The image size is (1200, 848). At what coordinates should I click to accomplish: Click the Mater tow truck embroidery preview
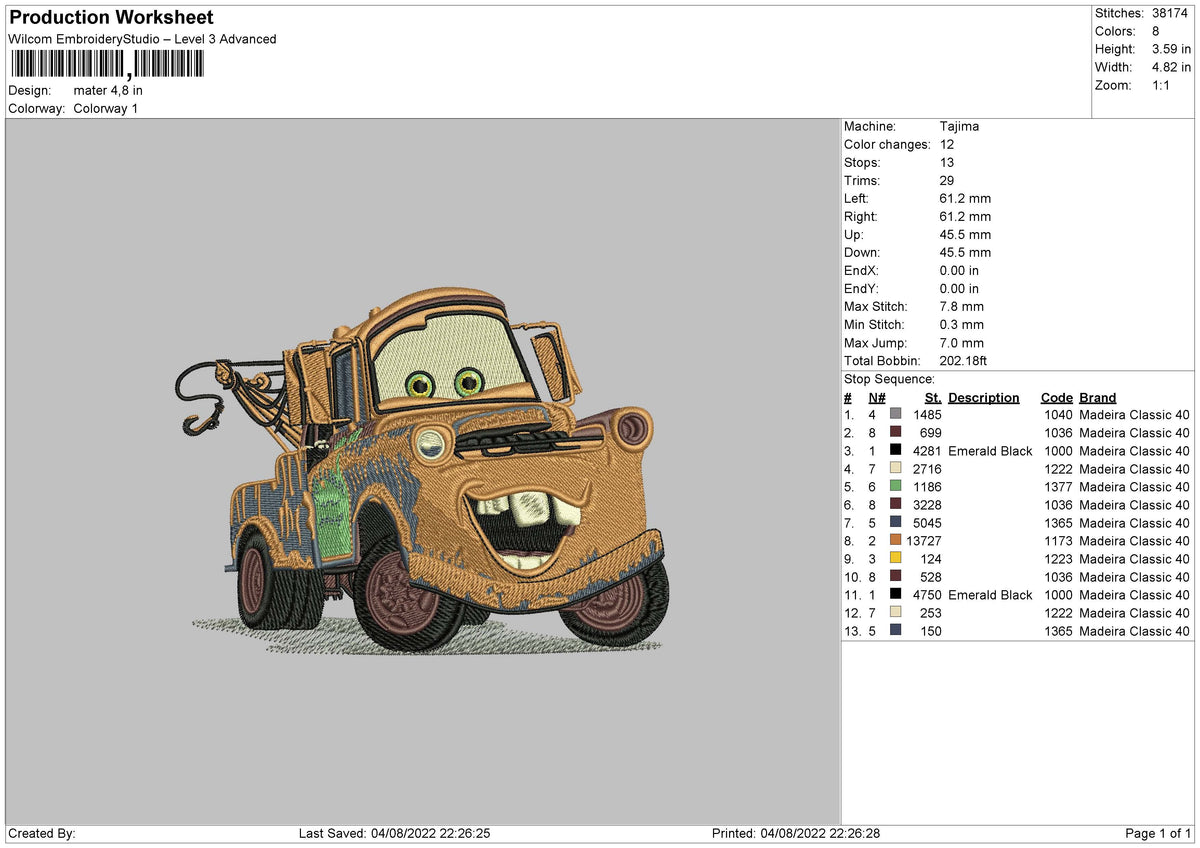coord(420,474)
